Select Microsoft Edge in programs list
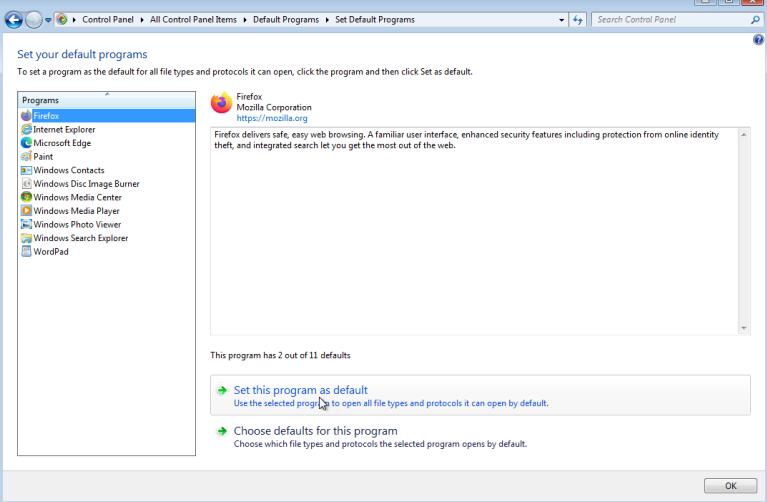This screenshot has height=502, width=767. [x=62, y=143]
